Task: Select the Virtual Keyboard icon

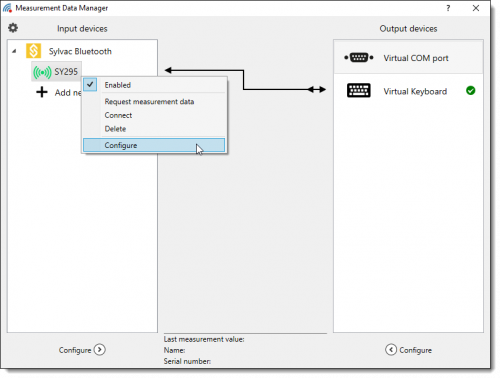Action: pyautogui.click(x=359, y=90)
